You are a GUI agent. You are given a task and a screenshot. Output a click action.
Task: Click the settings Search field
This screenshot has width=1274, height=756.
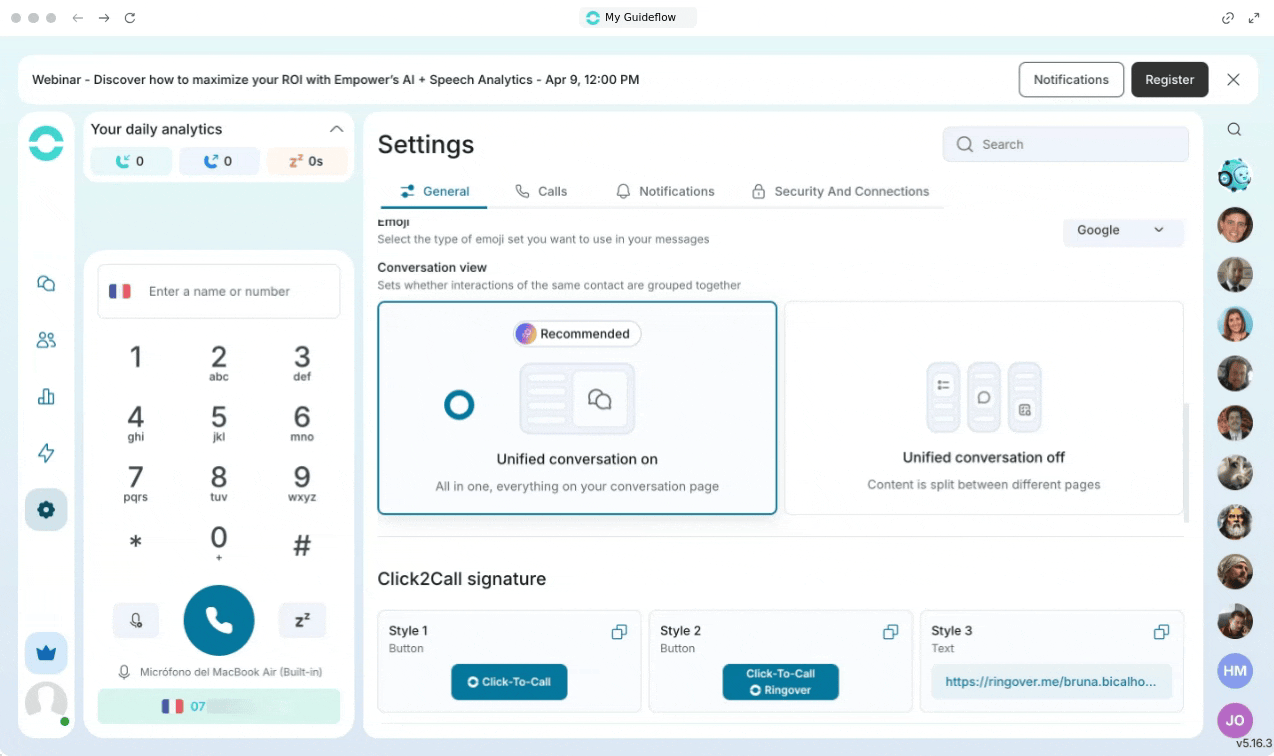point(1066,144)
